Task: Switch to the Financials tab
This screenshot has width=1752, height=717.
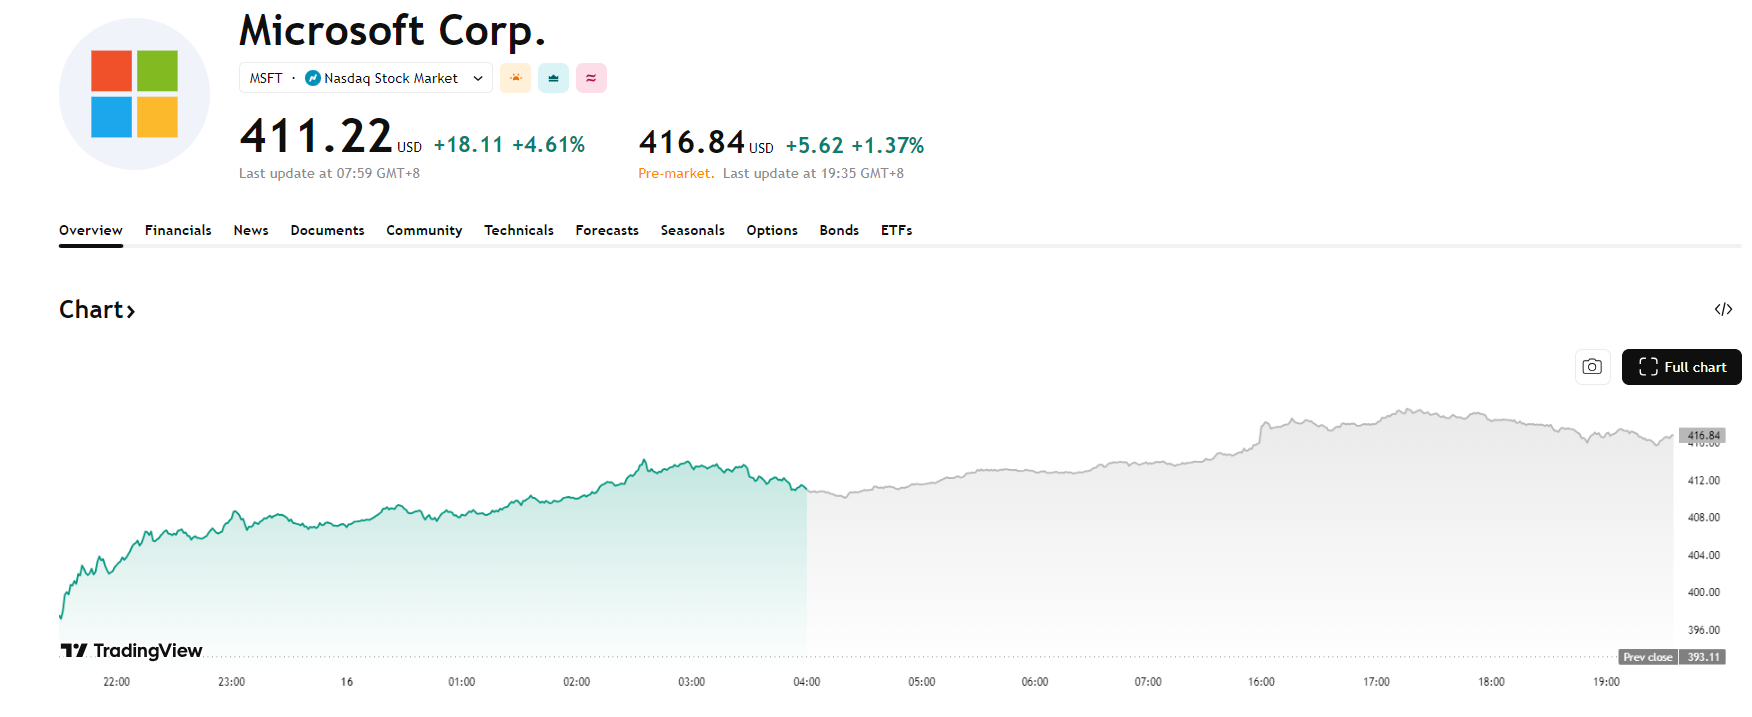Action: coord(178,230)
